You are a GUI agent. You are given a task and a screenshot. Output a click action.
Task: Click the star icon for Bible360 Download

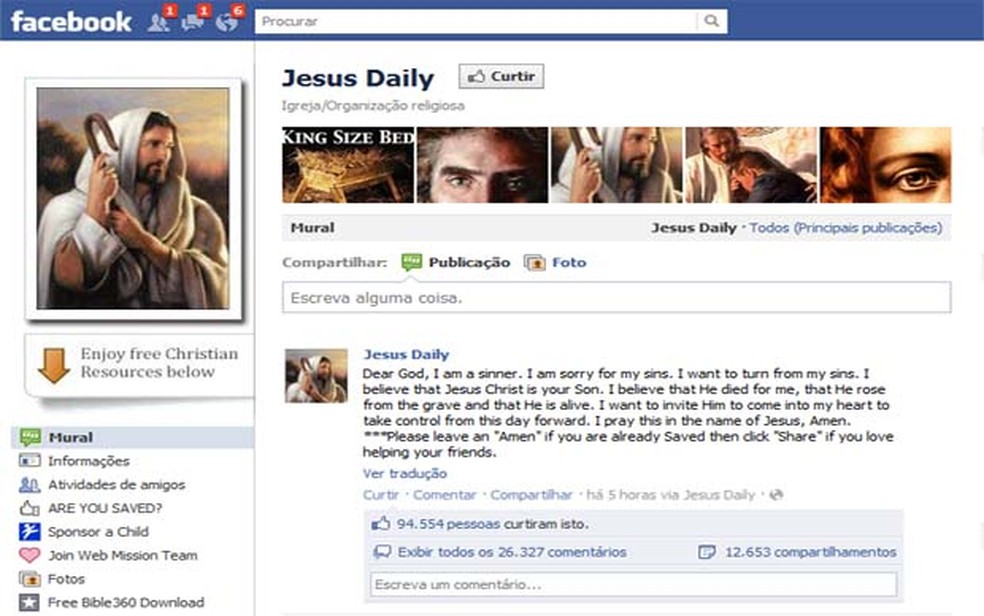pyautogui.click(x=29, y=602)
